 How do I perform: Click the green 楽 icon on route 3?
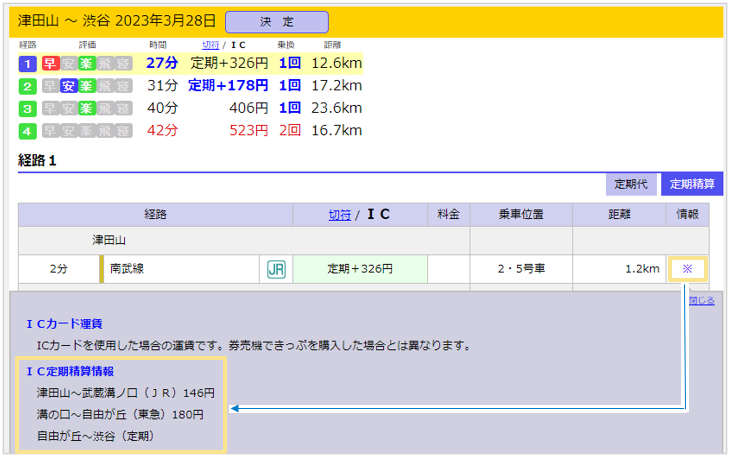87,108
